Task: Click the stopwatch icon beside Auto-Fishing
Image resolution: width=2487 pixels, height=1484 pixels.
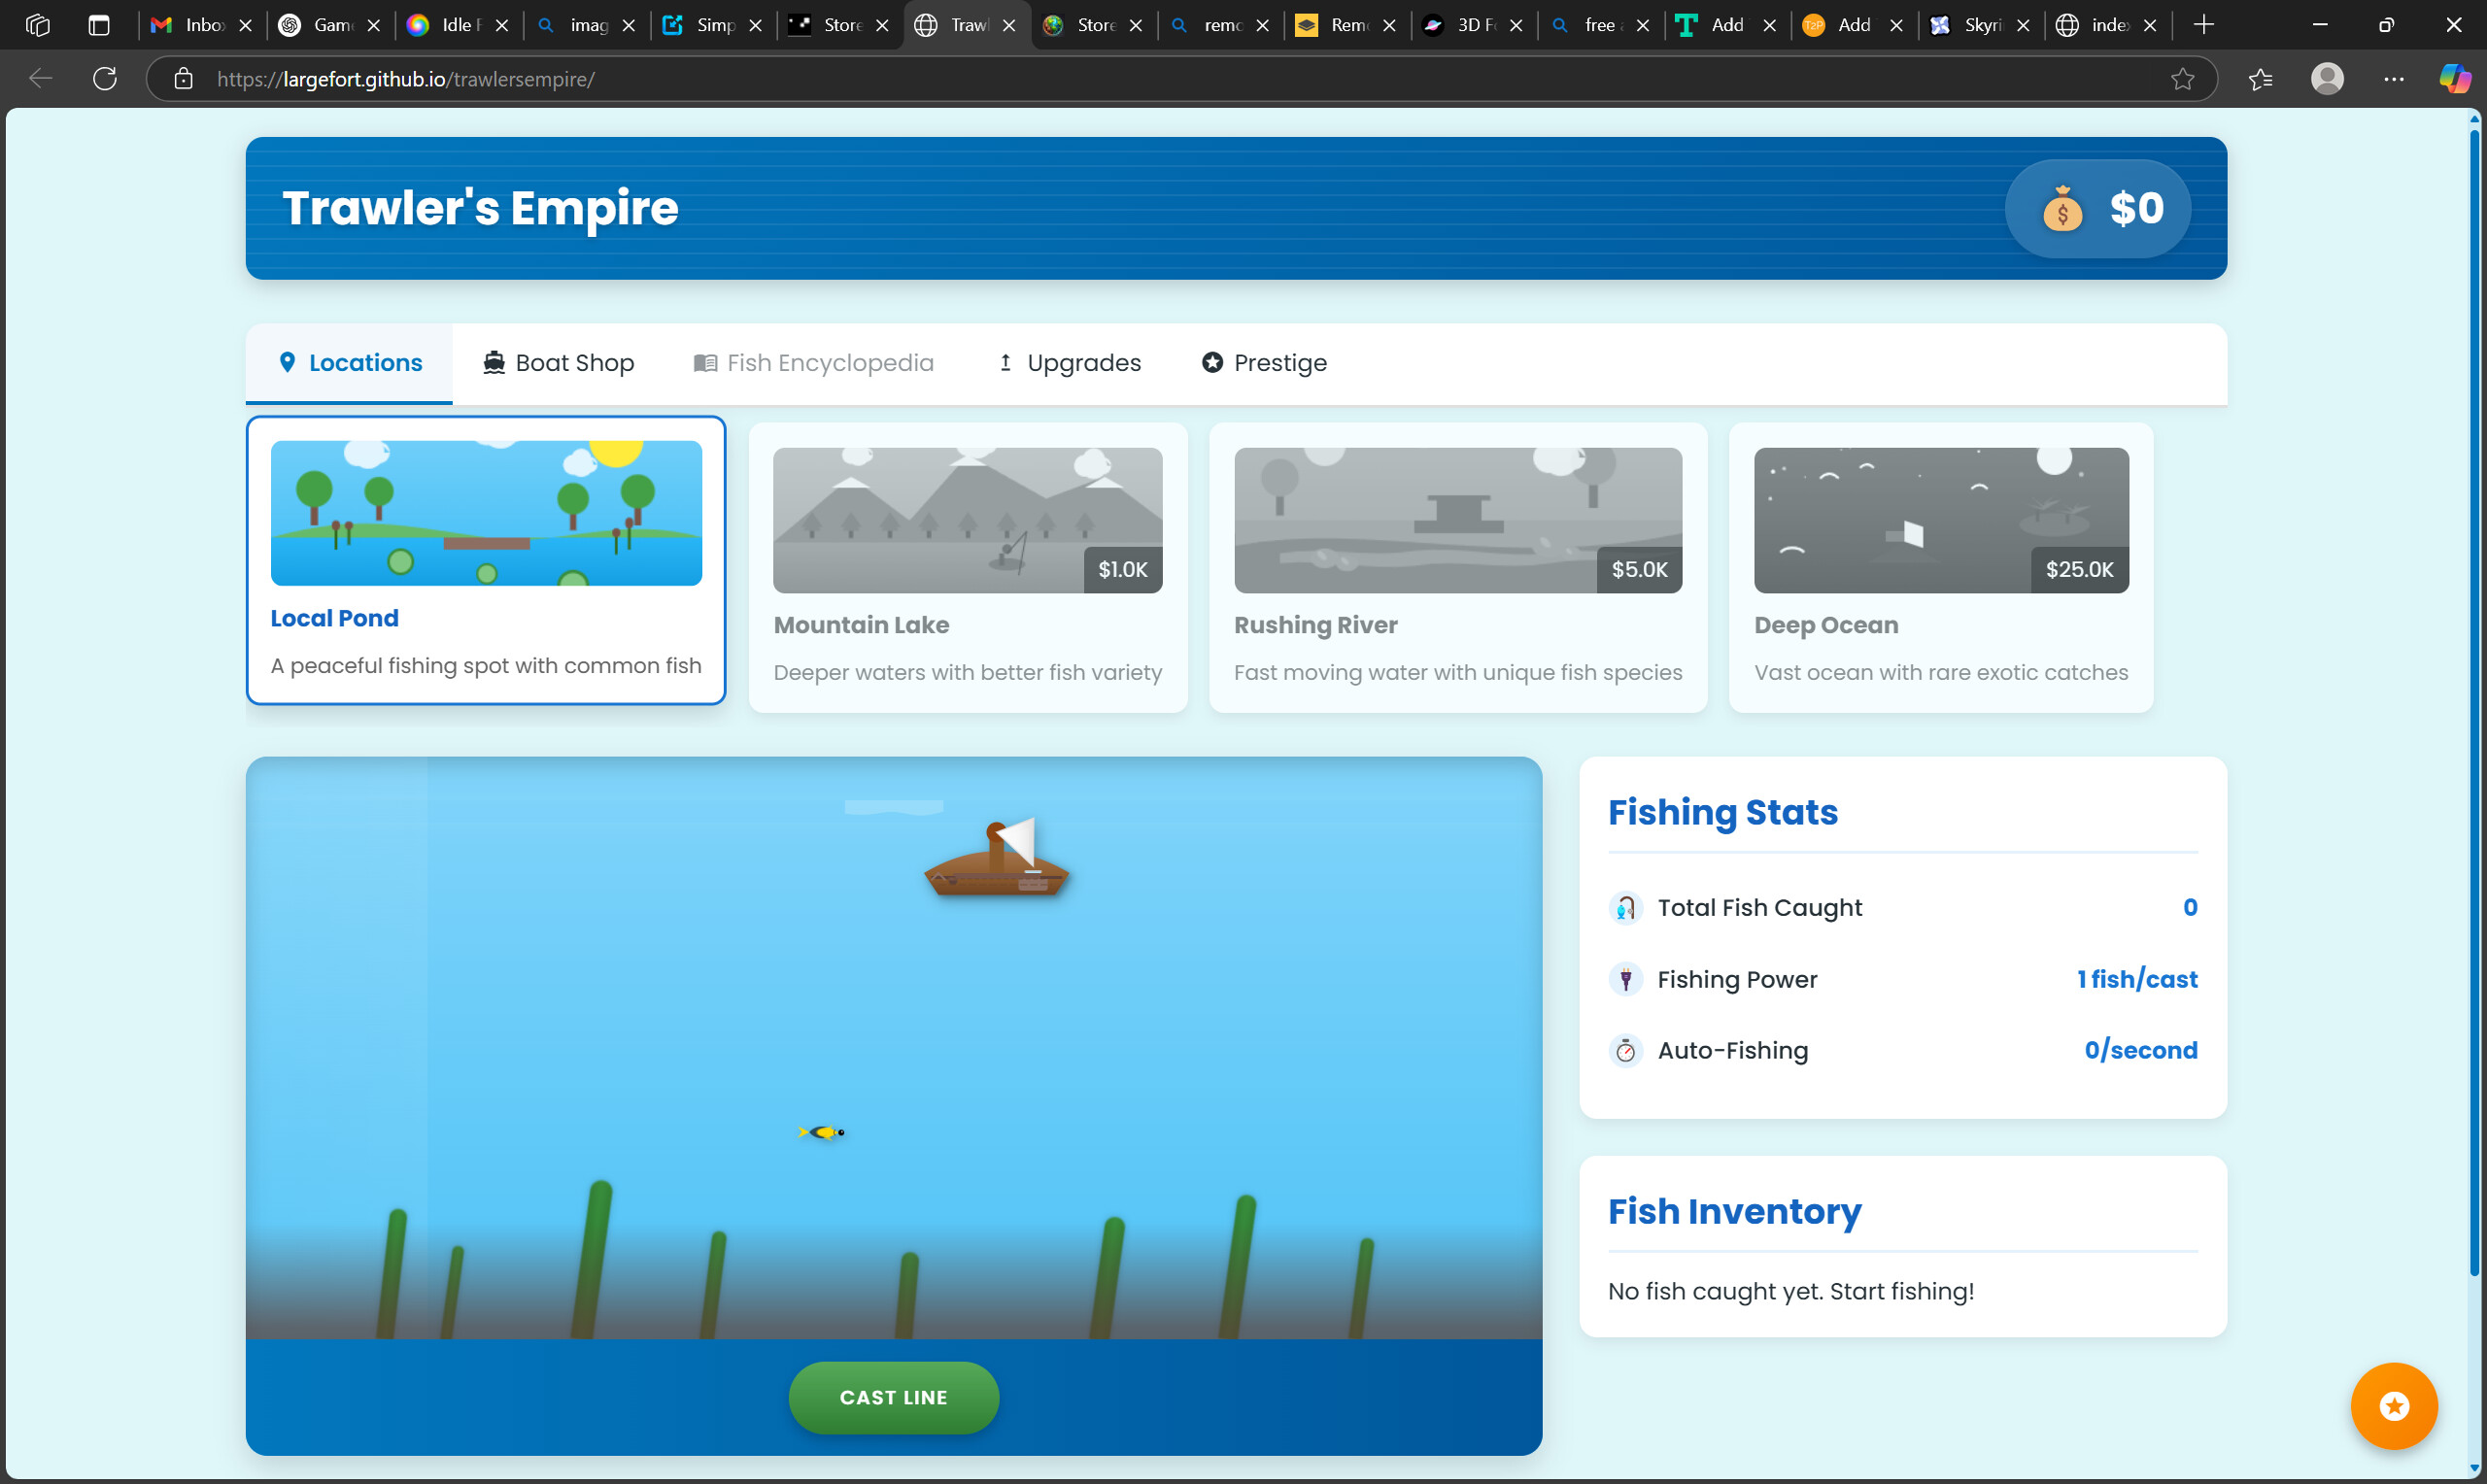Action: [1626, 1050]
